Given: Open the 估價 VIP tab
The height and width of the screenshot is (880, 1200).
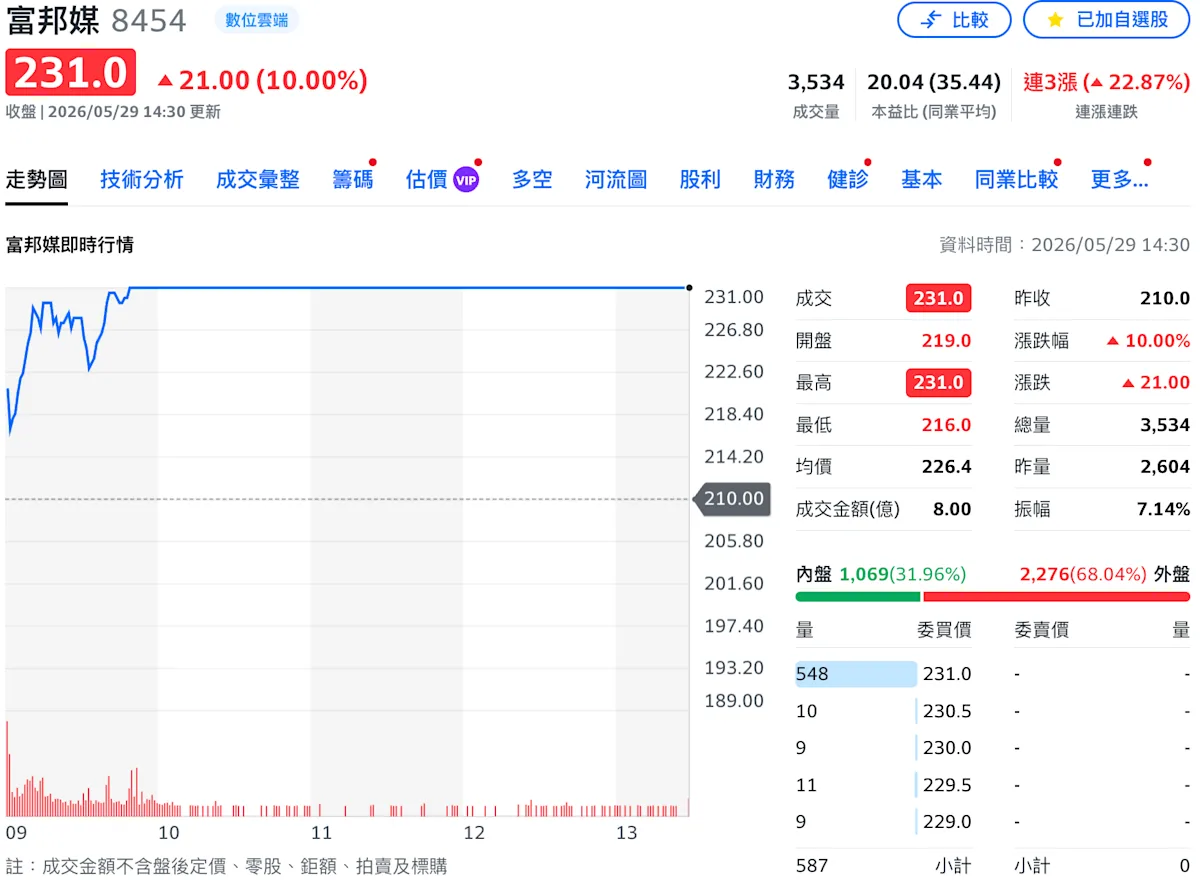Looking at the screenshot, I should tap(443, 179).
